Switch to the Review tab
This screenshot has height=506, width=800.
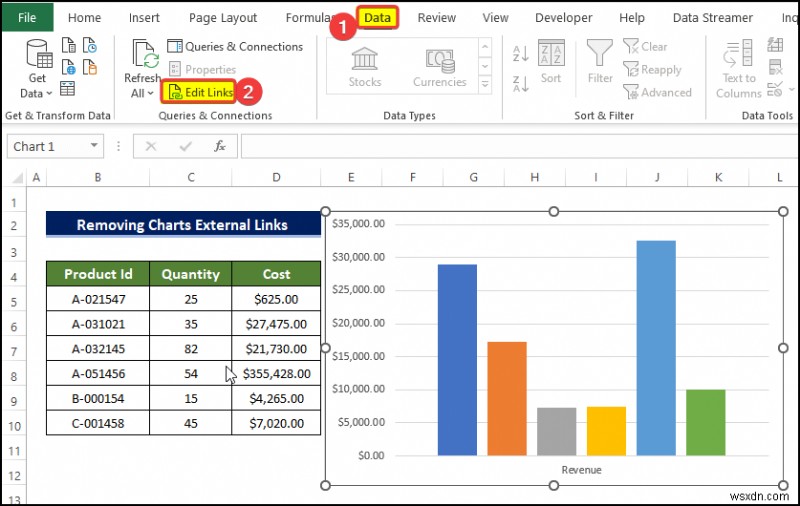[437, 18]
